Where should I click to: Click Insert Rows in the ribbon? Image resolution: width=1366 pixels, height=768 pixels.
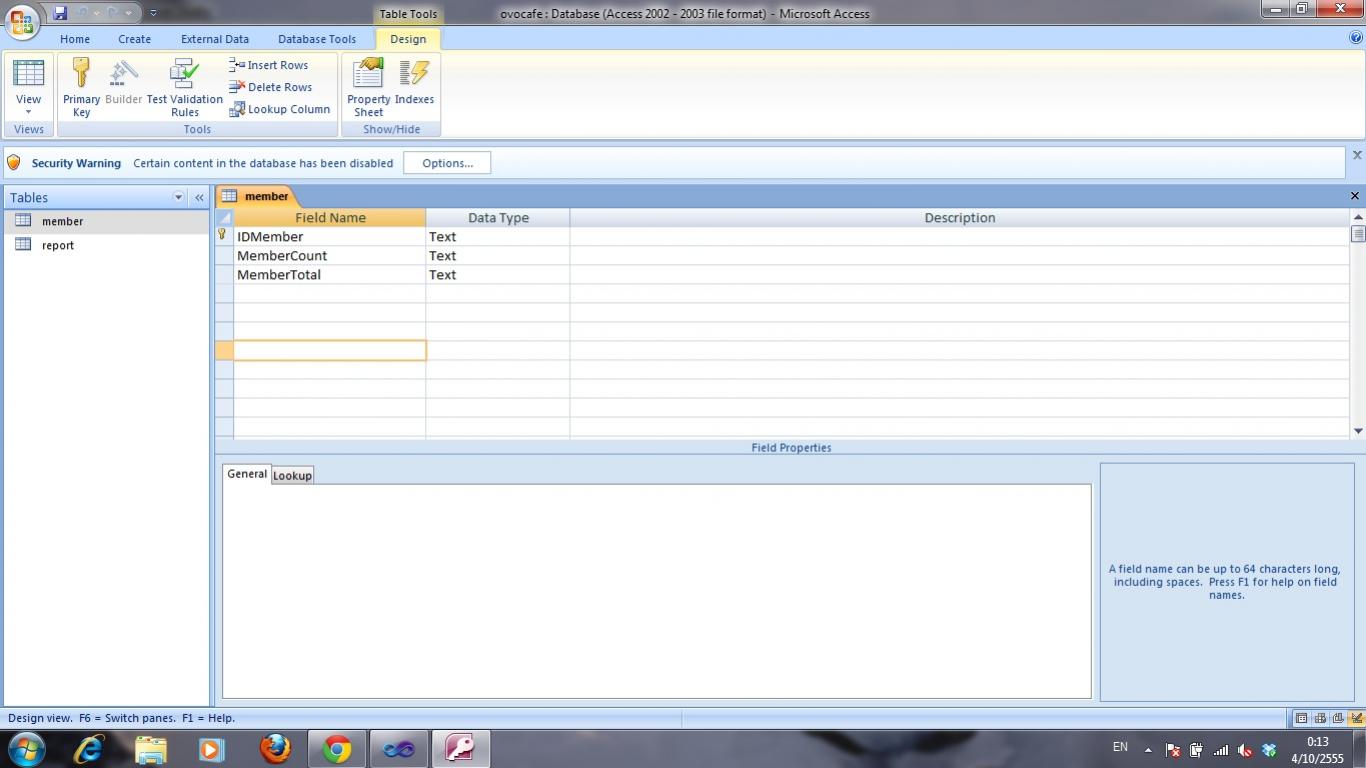[269, 65]
